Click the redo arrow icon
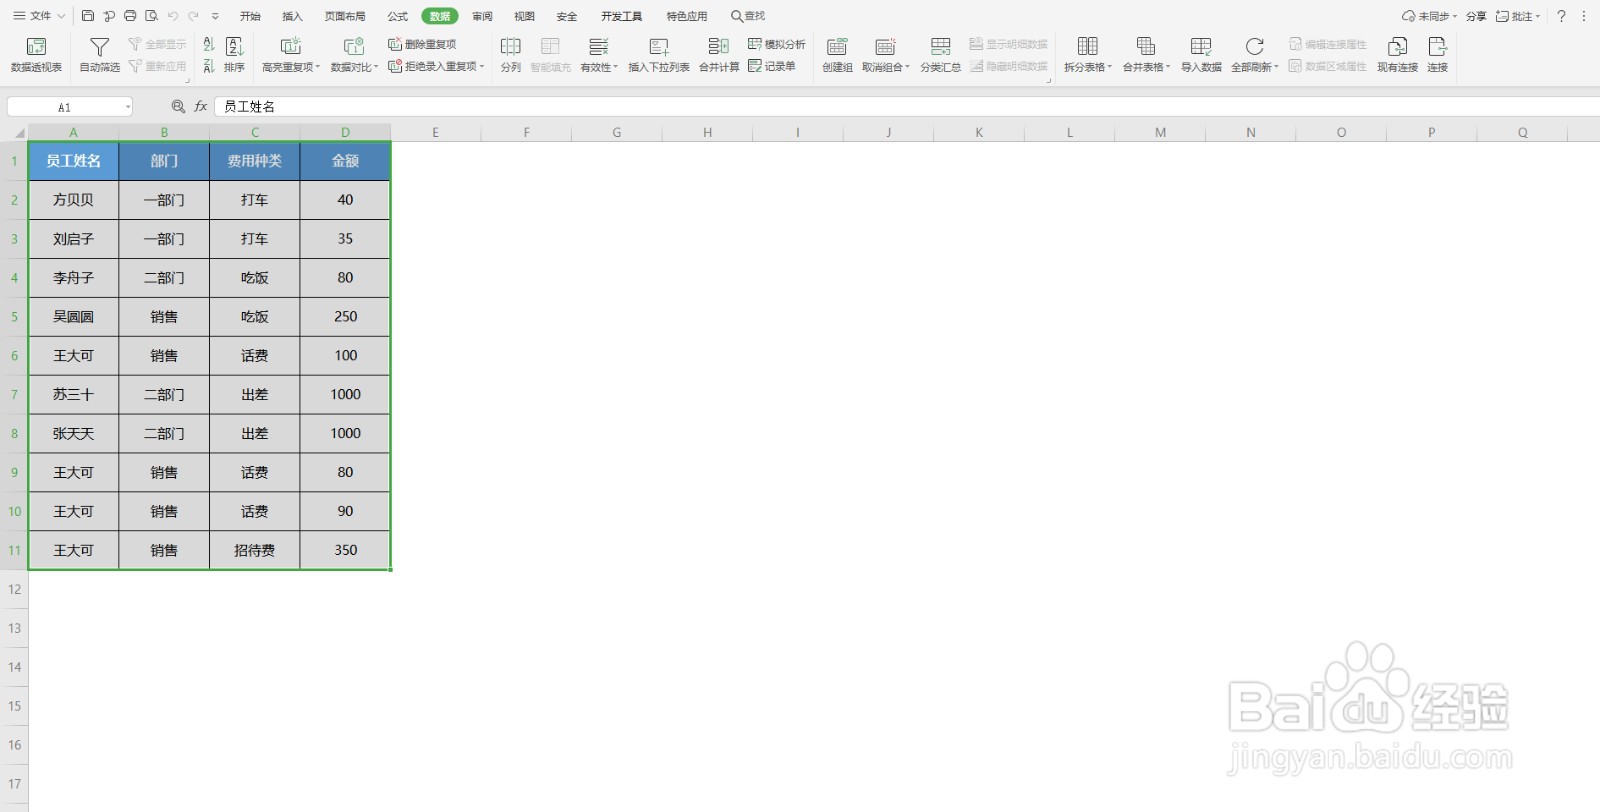The height and width of the screenshot is (812, 1600). pyautogui.click(x=193, y=16)
